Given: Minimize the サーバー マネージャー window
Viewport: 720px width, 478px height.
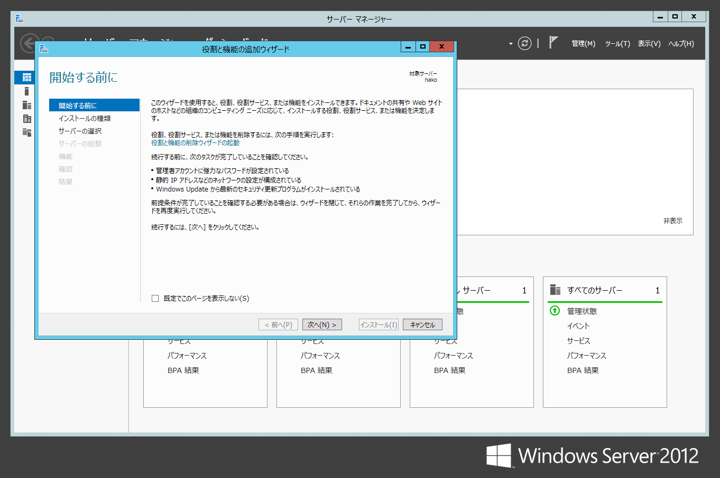Looking at the screenshot, I should pos(660,17).
